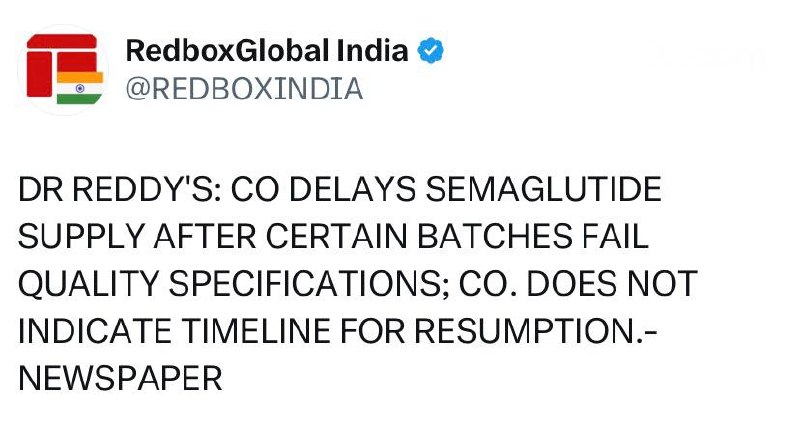Click the orange stripe of the flag
The width and height of the screenshot is (800, 424).
(80, 77)
